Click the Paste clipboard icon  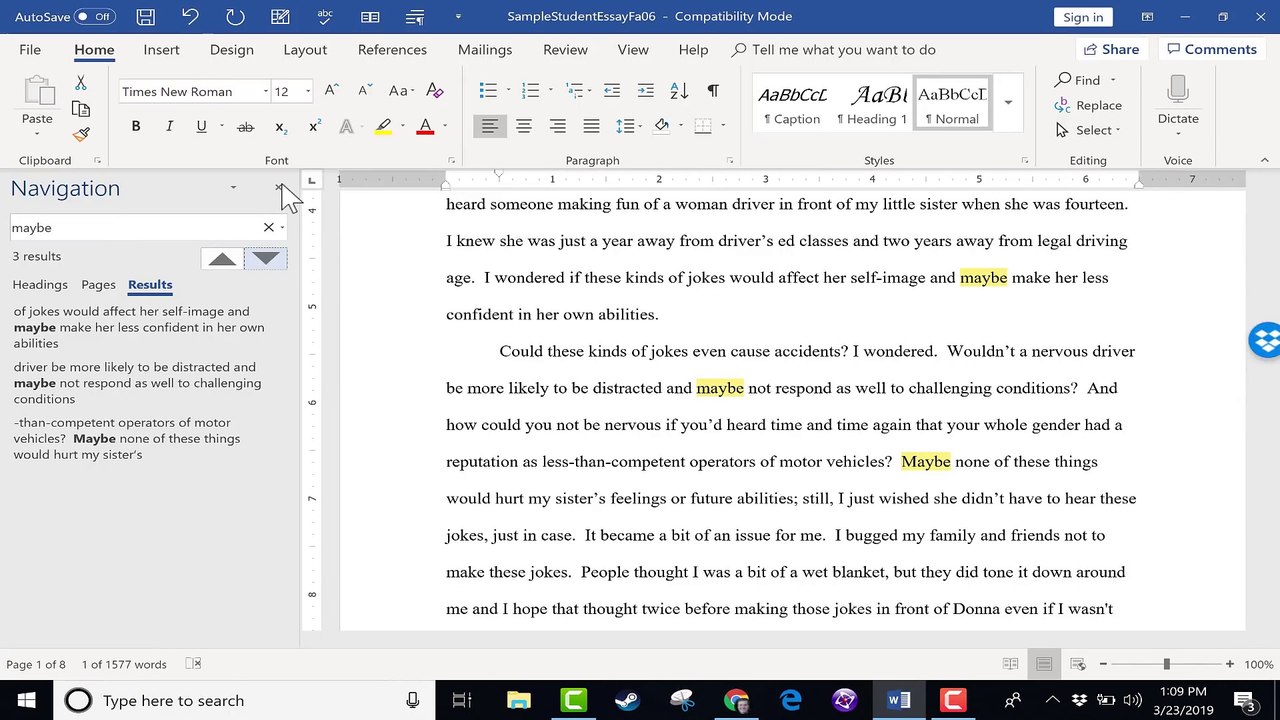37,92
